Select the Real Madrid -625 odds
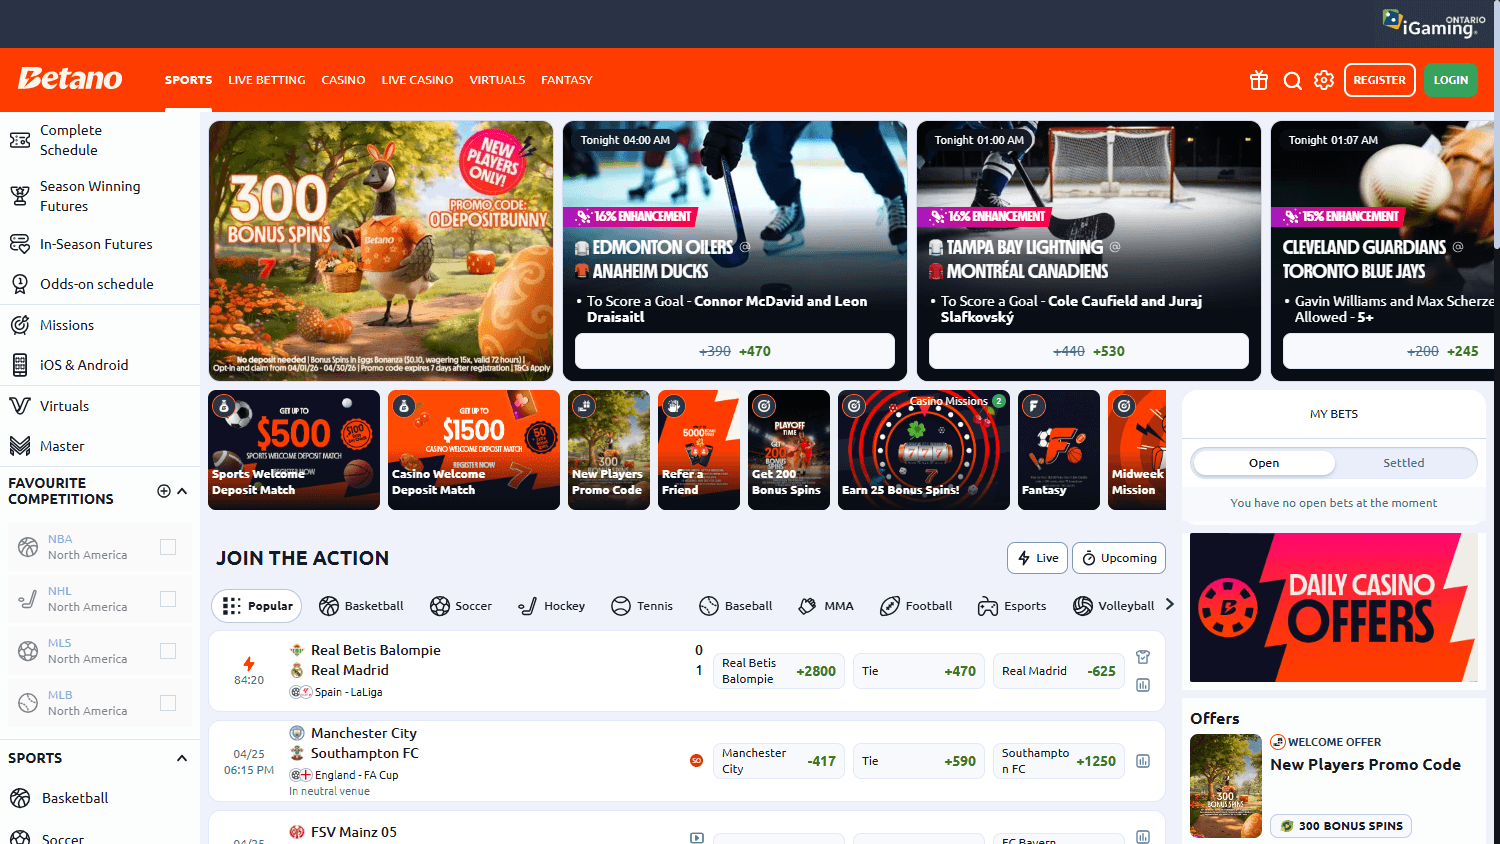This screenshot has height=844, width=1500. click(1058, 671)
